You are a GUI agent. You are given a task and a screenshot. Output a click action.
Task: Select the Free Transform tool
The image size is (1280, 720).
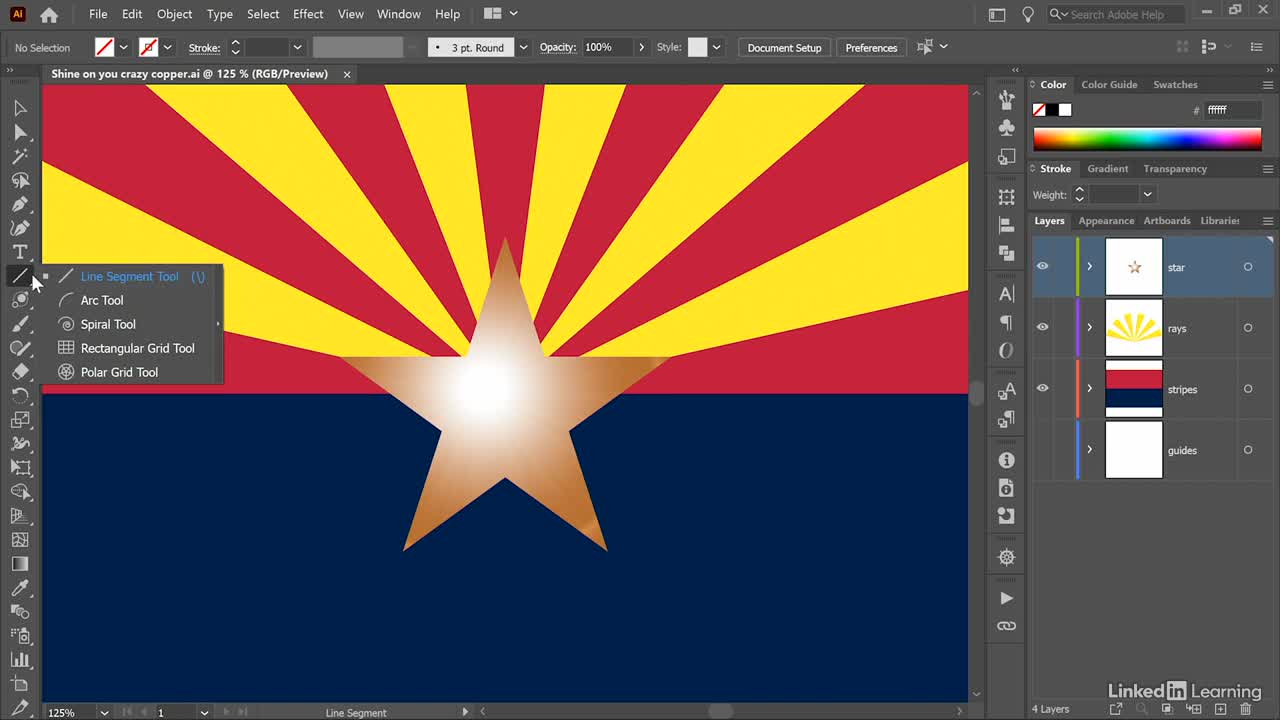coord(20,468)
